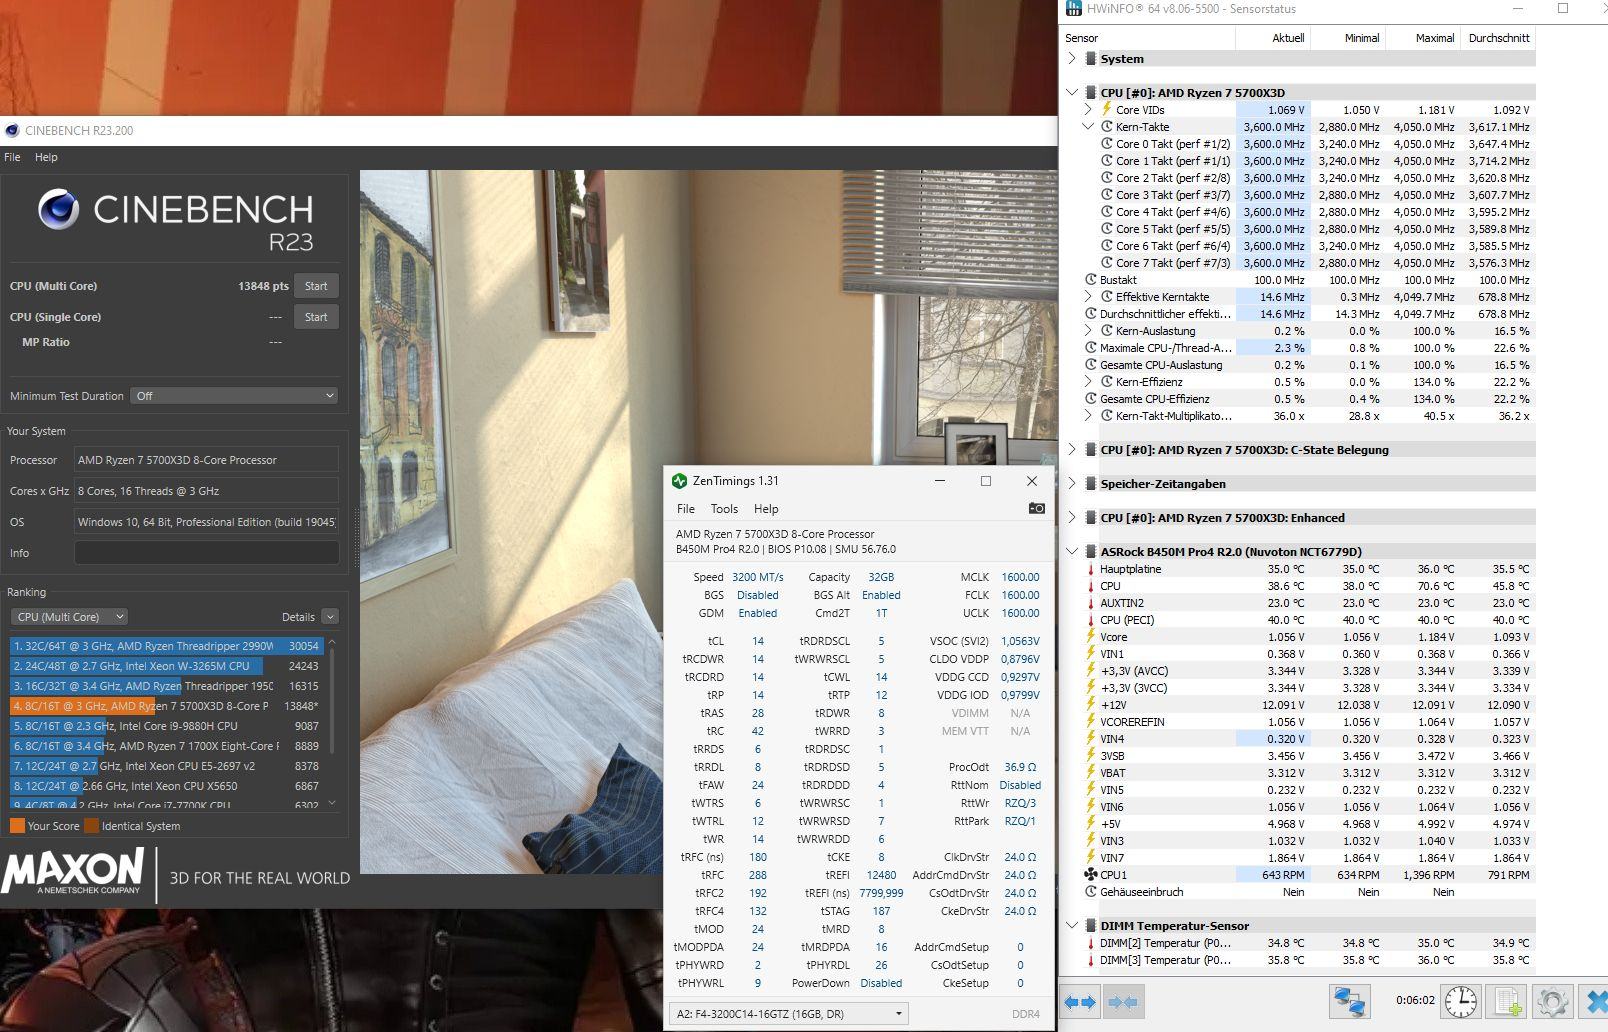
Task: Start the CPU (Multi Core) test
Action: (x=316, y=286)
